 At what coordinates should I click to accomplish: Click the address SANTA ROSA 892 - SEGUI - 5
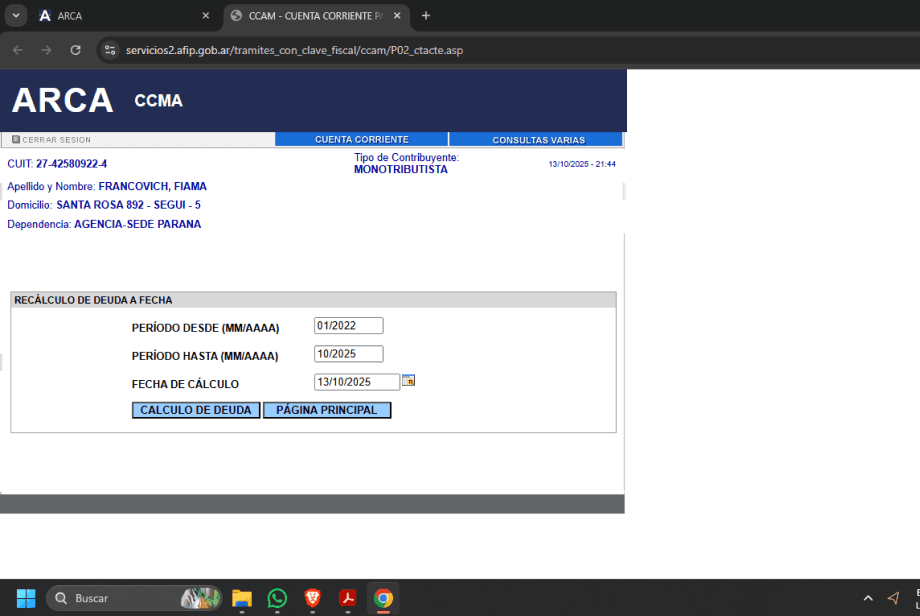click(128, 205)
